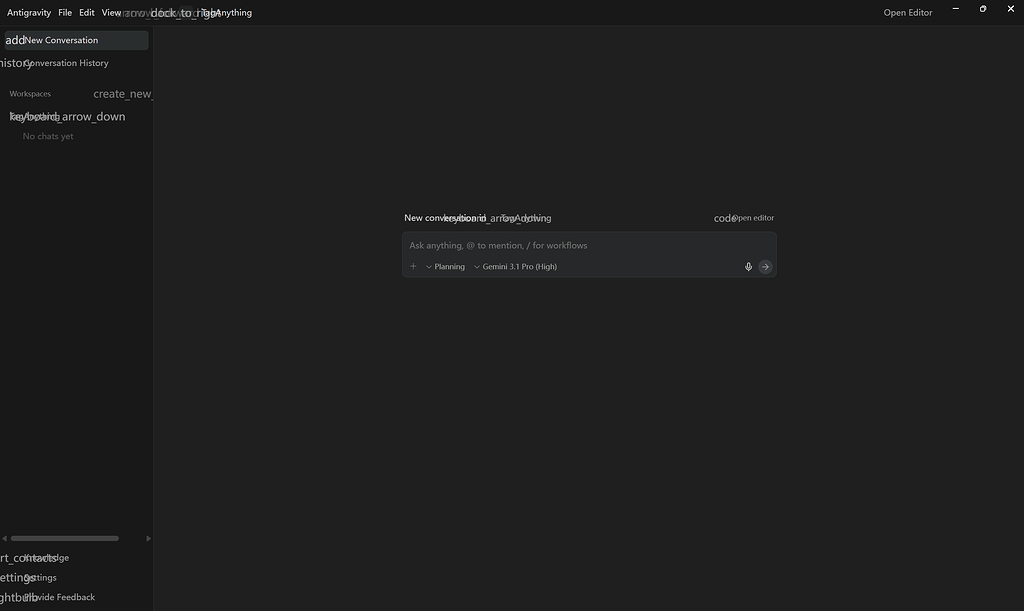Screen dimensions: 1024x611
Task: Start a New Conversation from the sidebar
Action: point(76,40)
